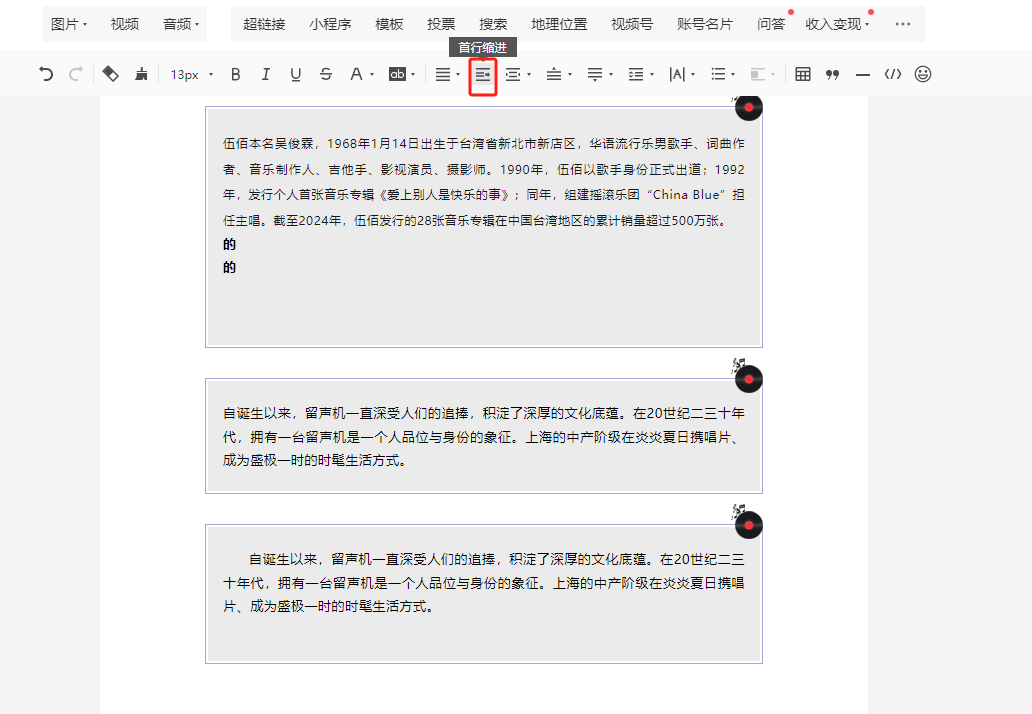
Task: Toggle bold formatting with the B button
Action: tap(236, 74)
